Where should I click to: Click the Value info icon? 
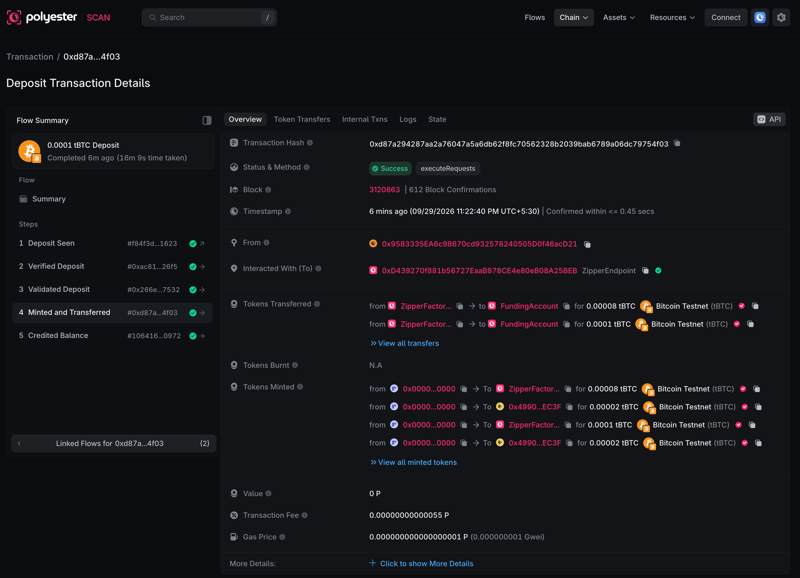pyautogui.click(x=268, y=493)
